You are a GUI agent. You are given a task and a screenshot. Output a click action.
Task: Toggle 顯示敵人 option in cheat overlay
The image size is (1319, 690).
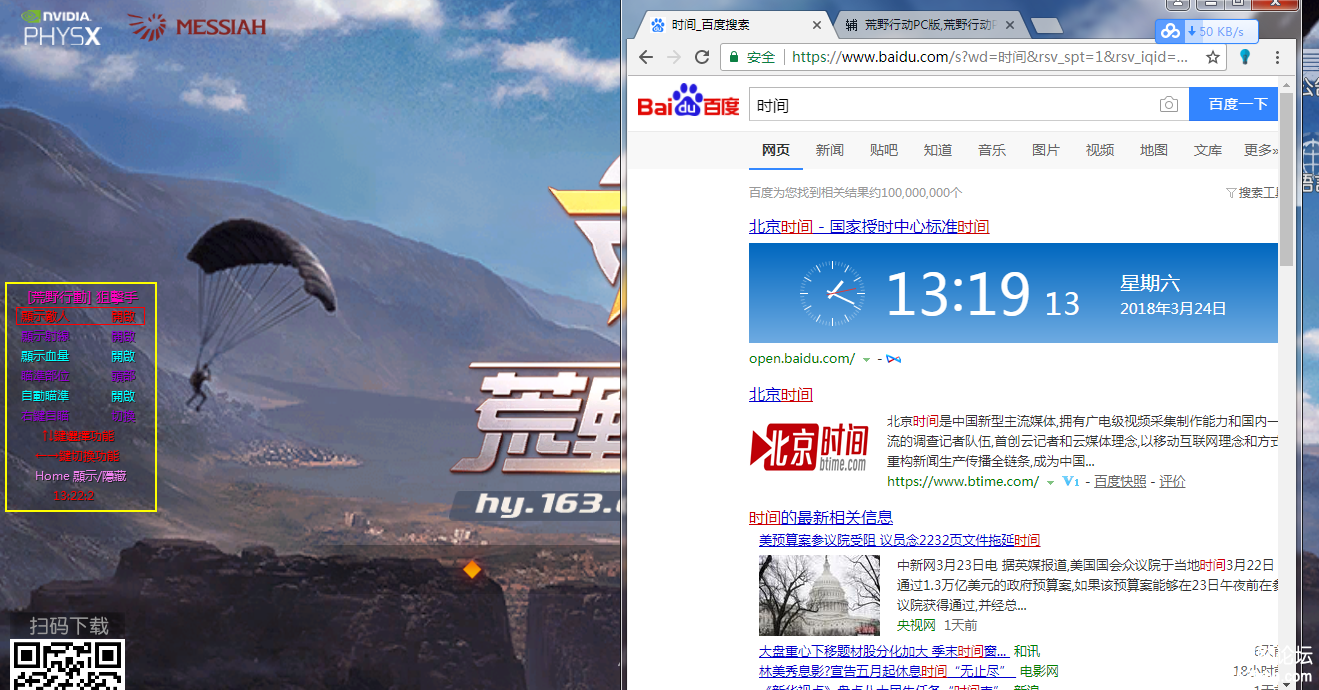(81, 316)
